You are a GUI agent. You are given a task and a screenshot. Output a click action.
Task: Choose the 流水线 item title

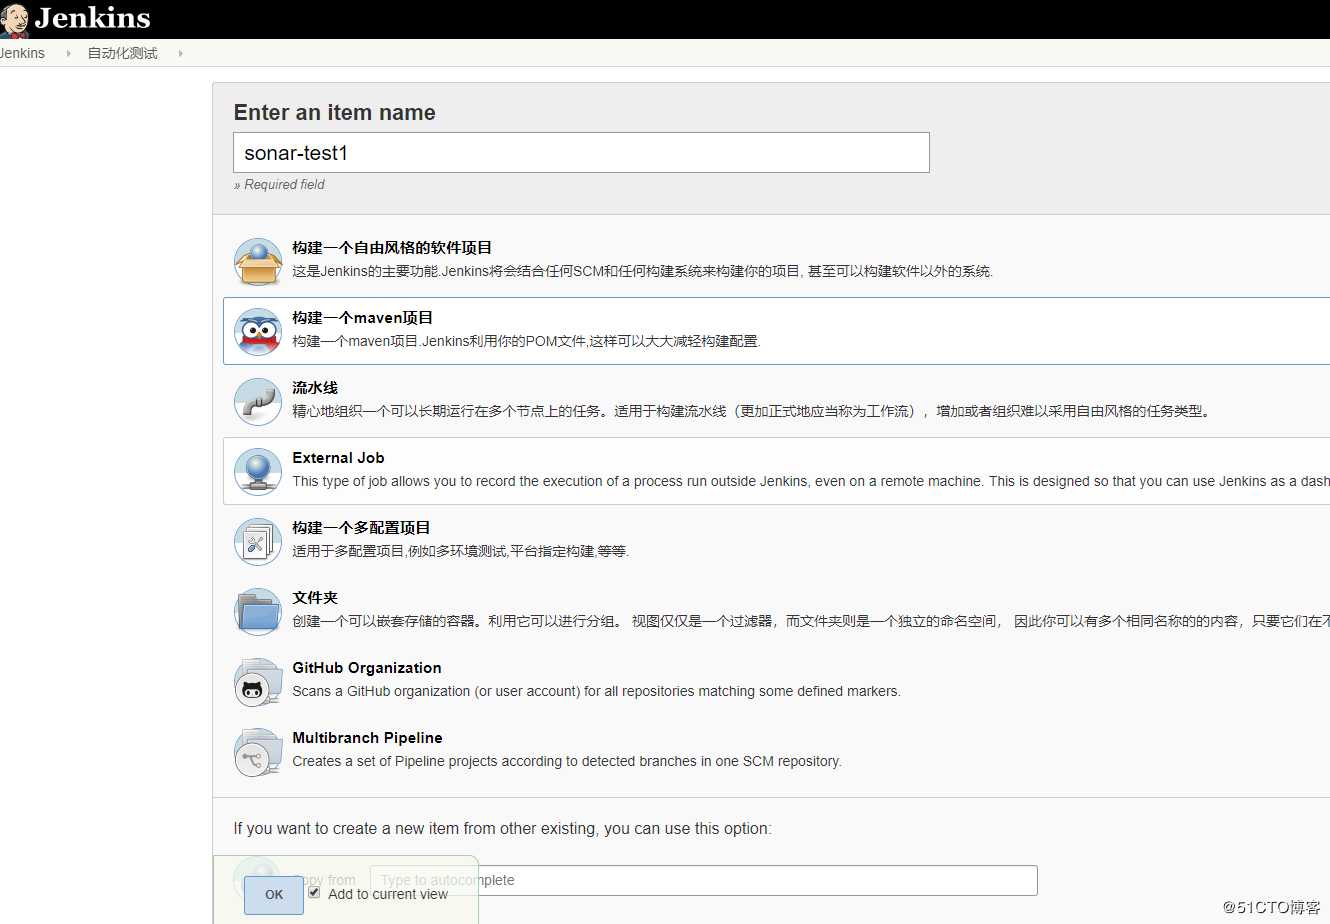[315, 387]
